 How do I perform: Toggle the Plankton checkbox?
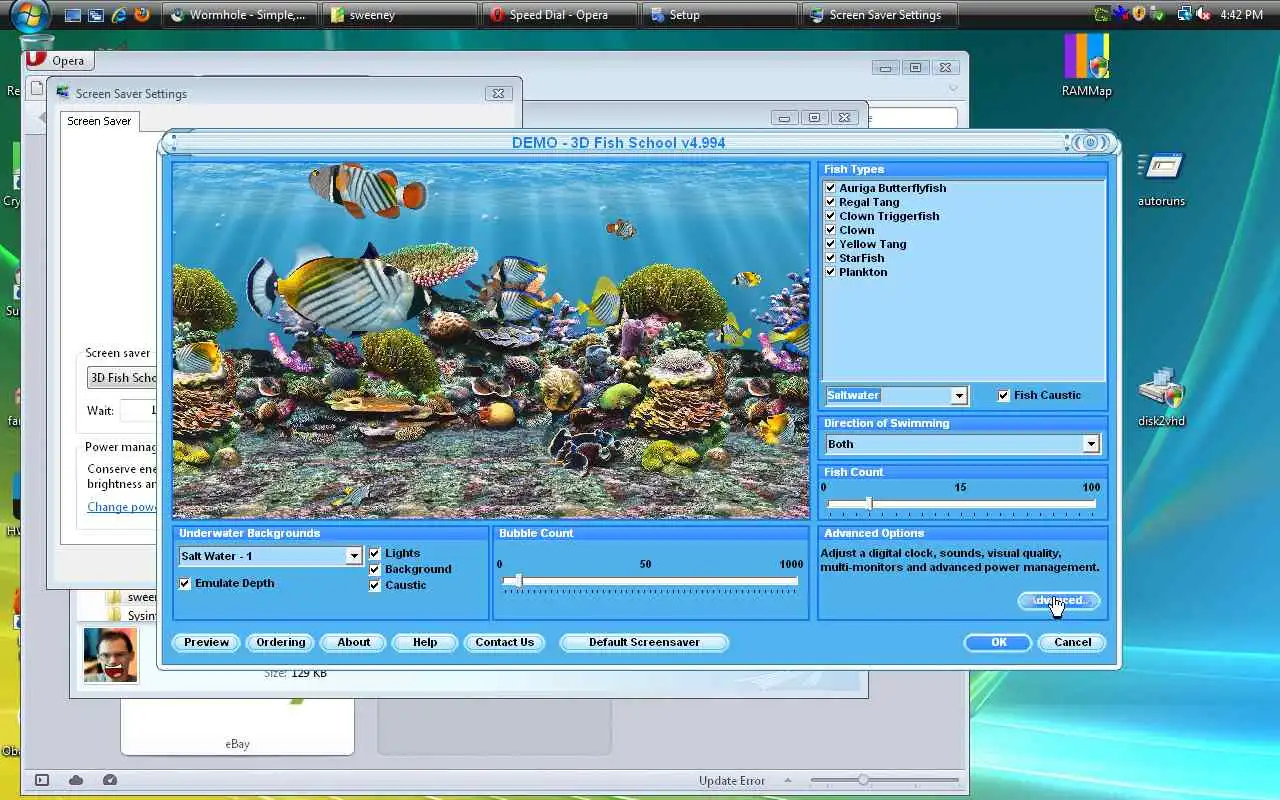point(830,272)
